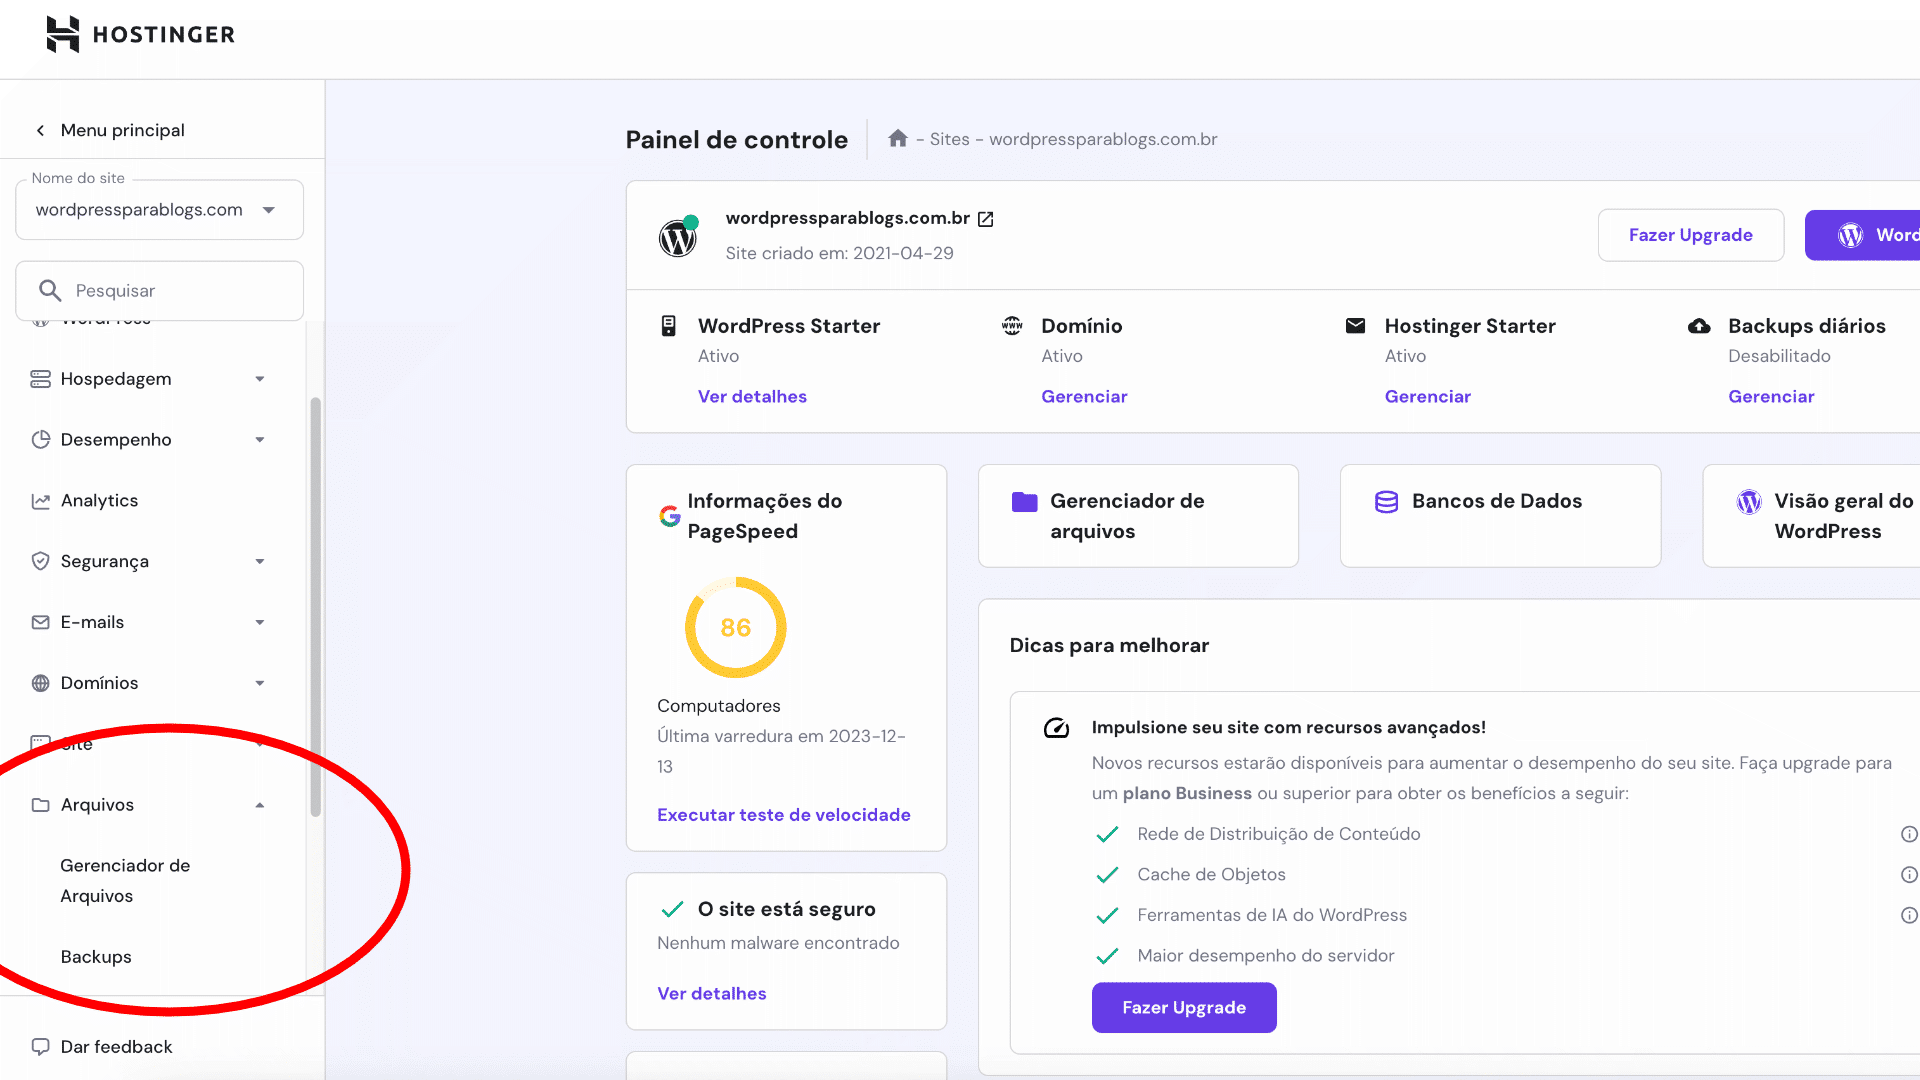Click the info icon beside Rede de Distribuição de Conteúdo
The image size is (1920, 1080).
click(1909, 834)
